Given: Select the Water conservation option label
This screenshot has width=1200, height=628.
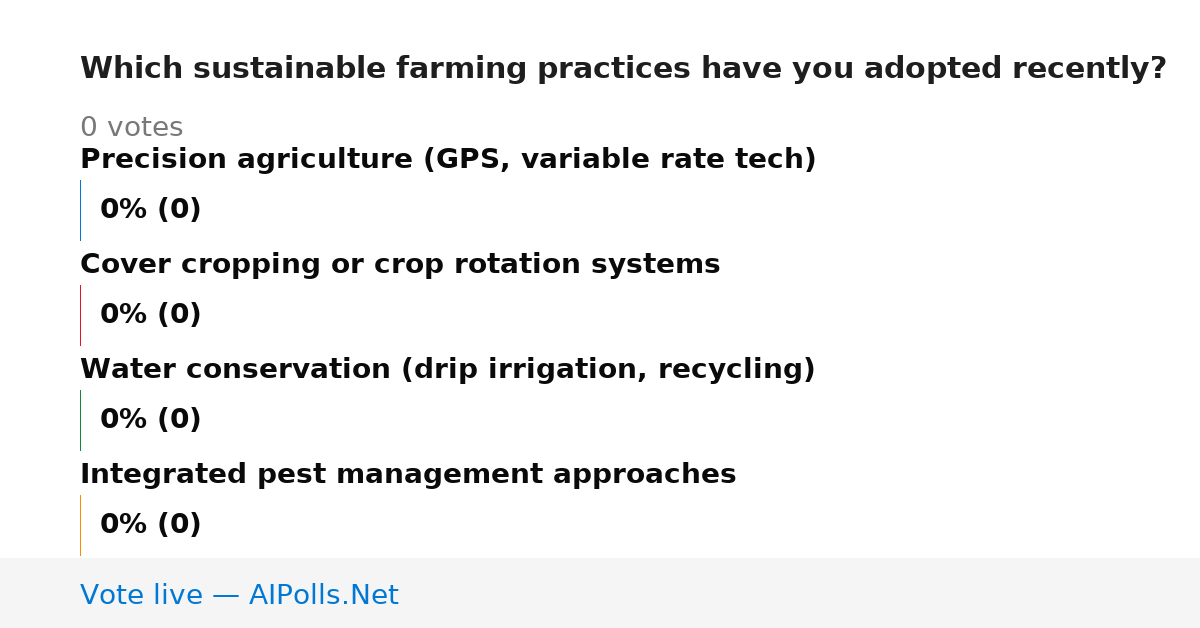Looking at the screenshot, I should point(448,370).
